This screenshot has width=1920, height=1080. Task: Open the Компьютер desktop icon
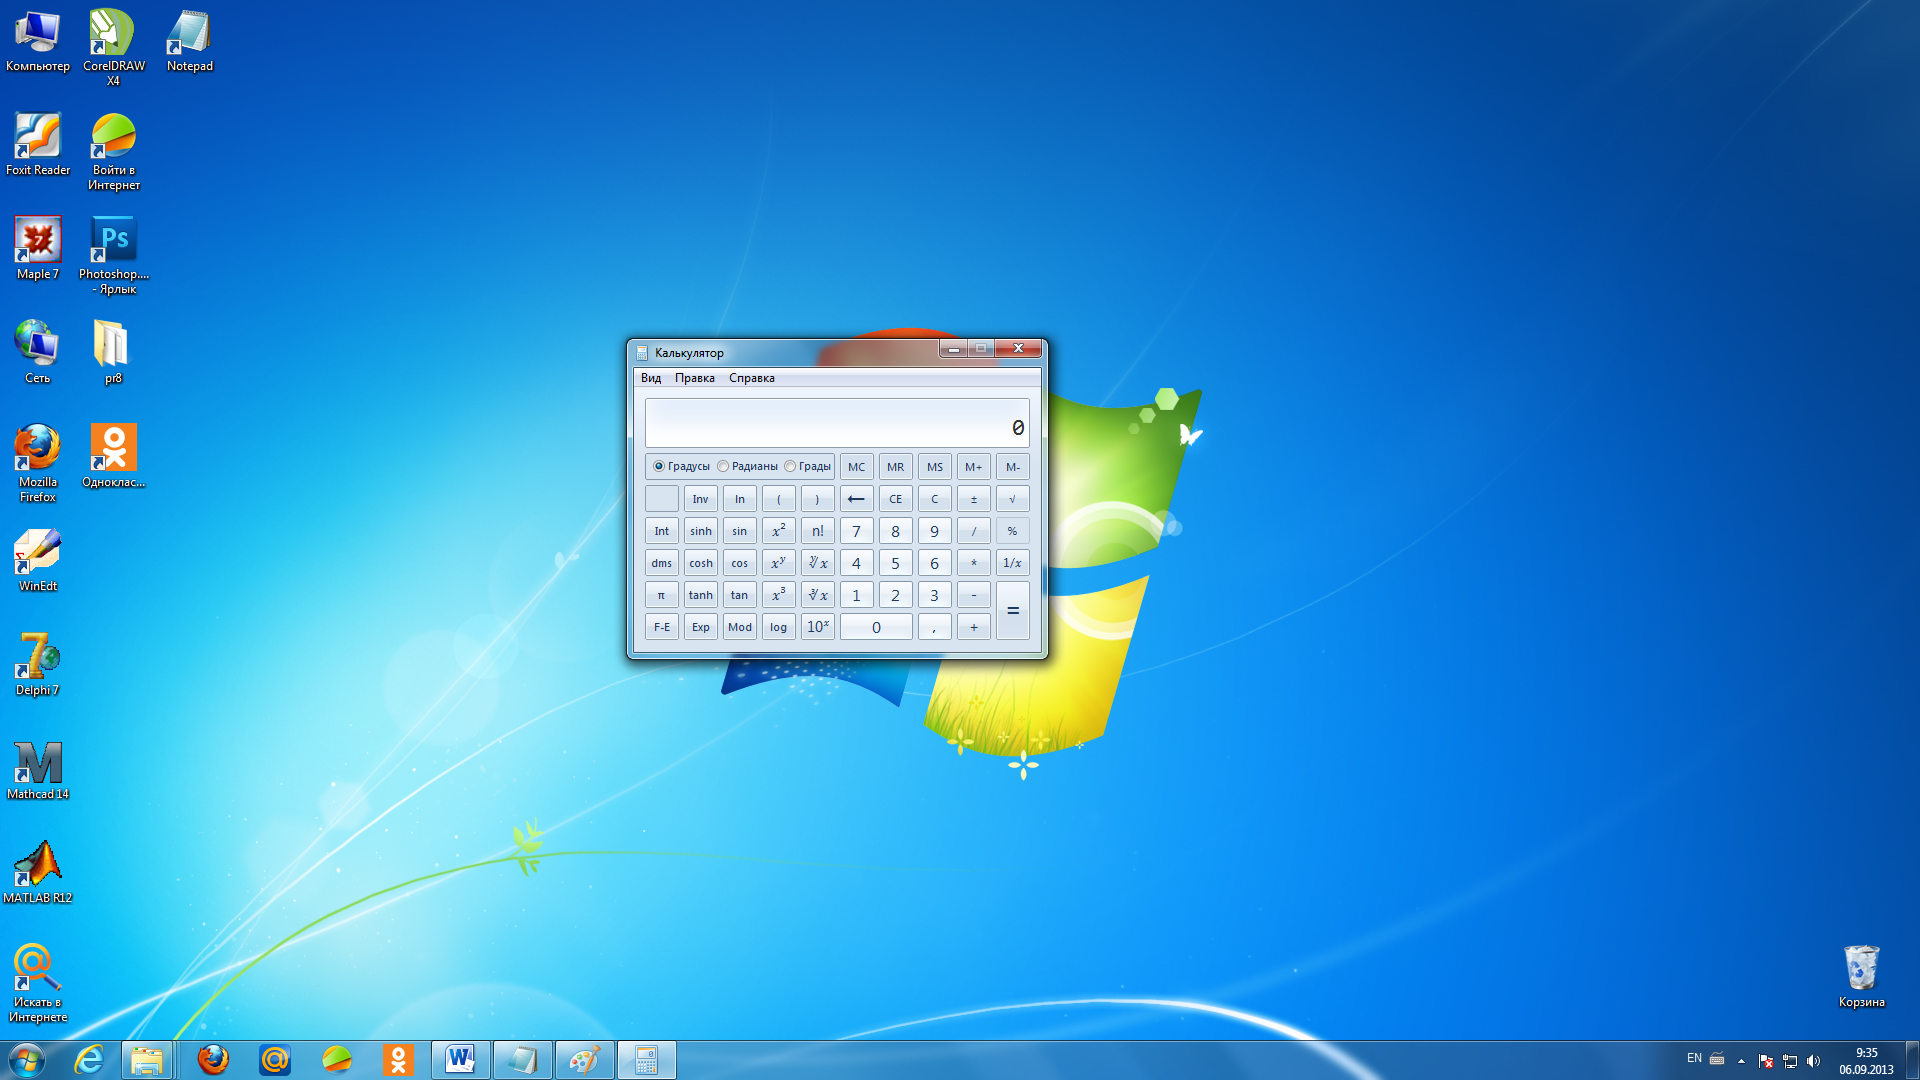38,42
